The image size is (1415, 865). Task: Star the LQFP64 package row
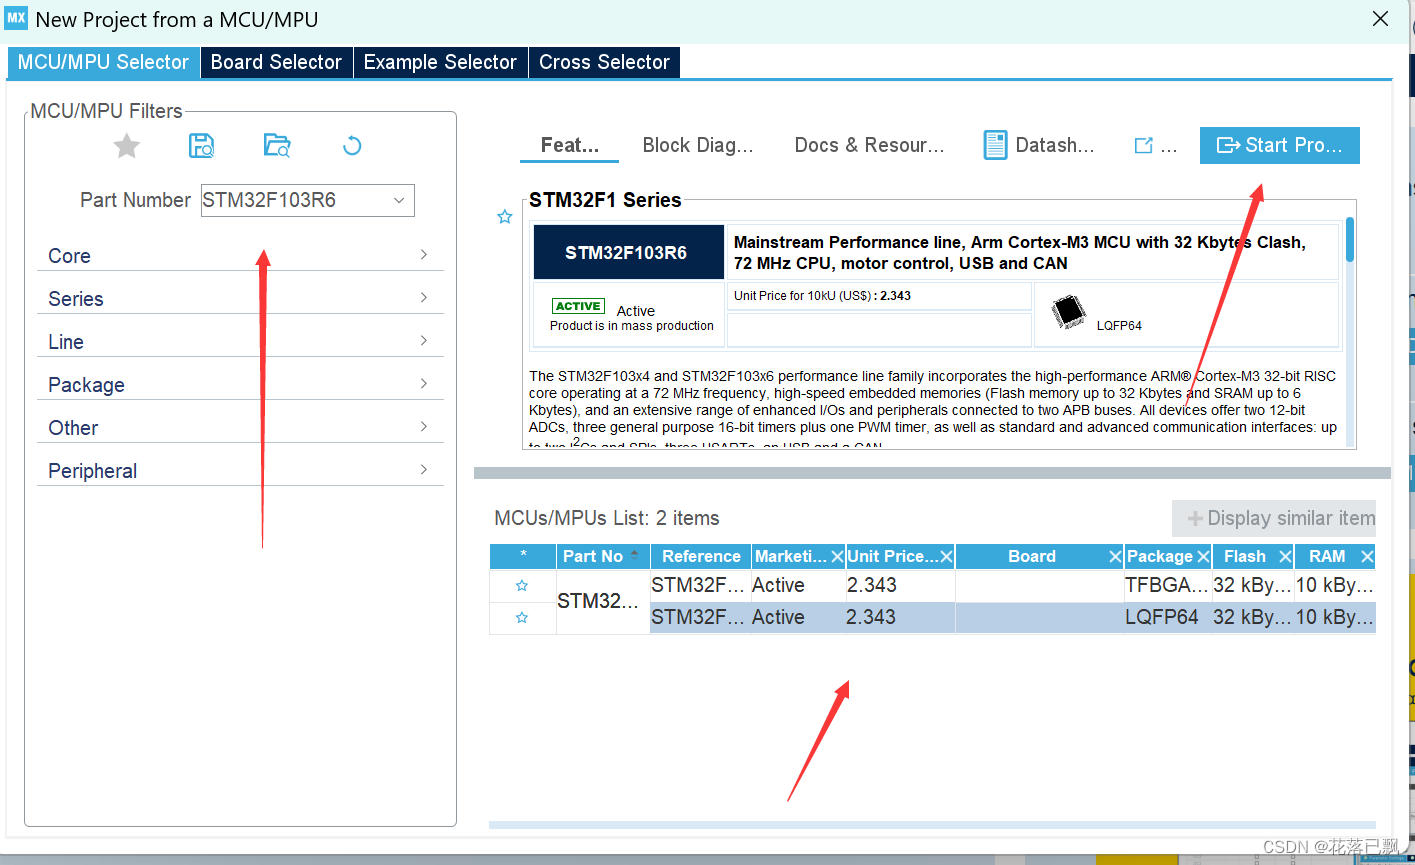522,618
